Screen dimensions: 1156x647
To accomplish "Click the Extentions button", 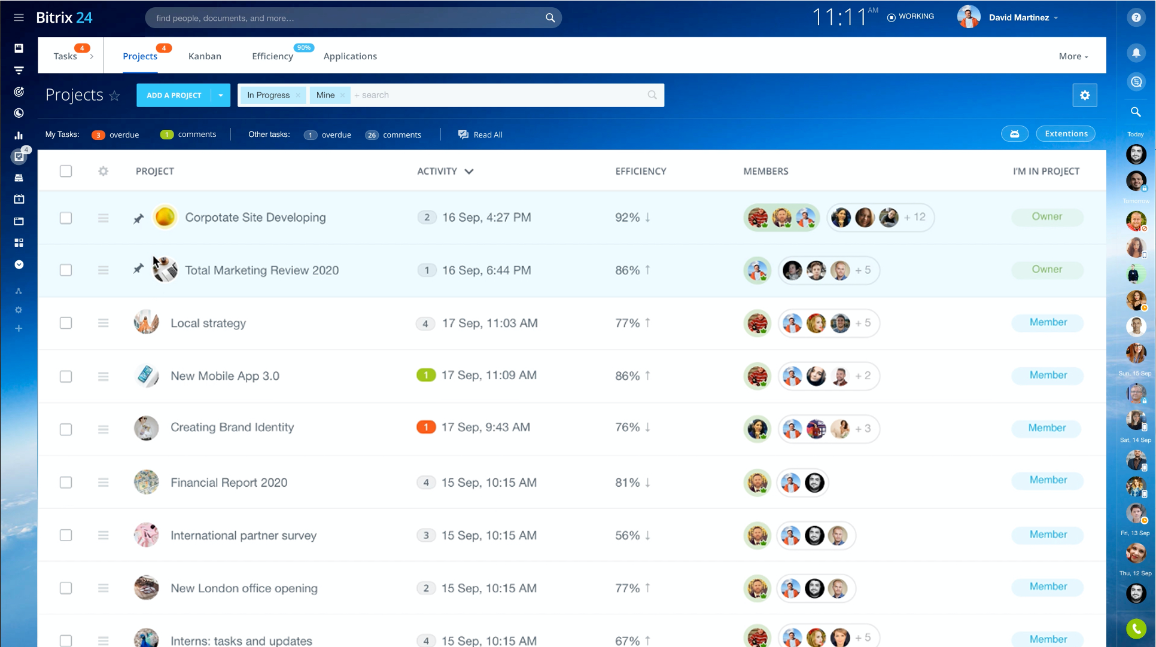I will [1066, 134].
